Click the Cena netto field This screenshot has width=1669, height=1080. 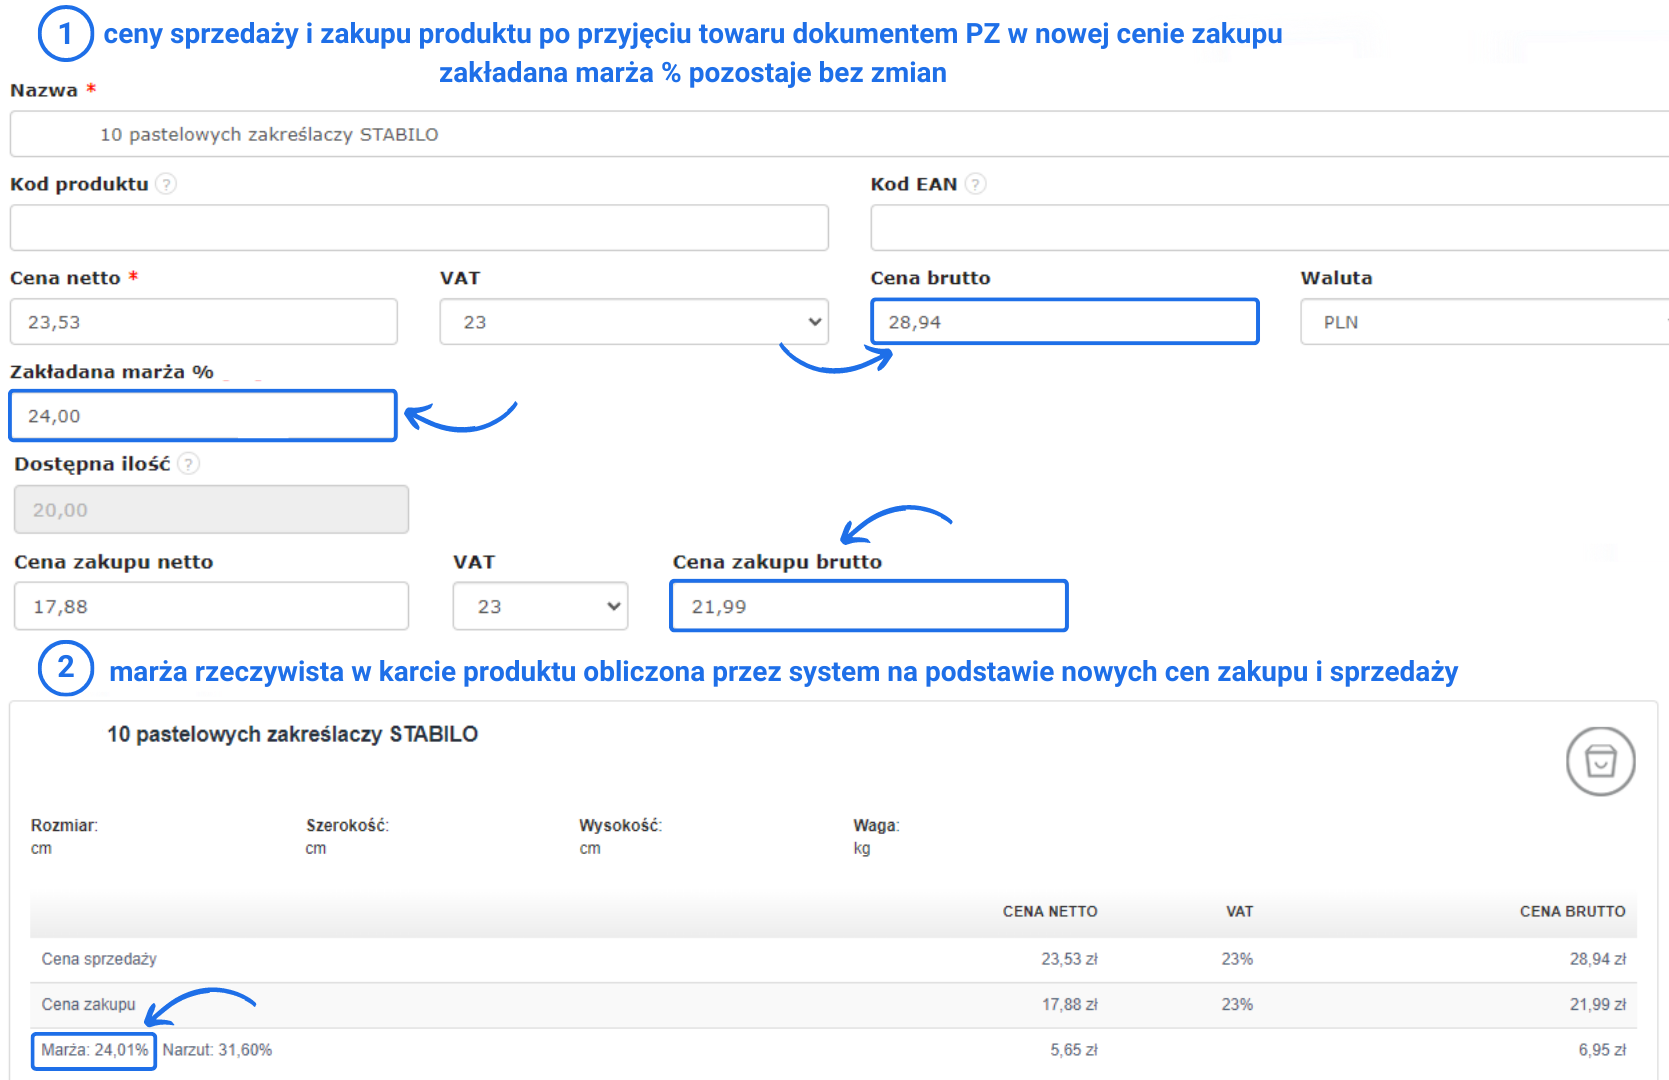[204, 322]
